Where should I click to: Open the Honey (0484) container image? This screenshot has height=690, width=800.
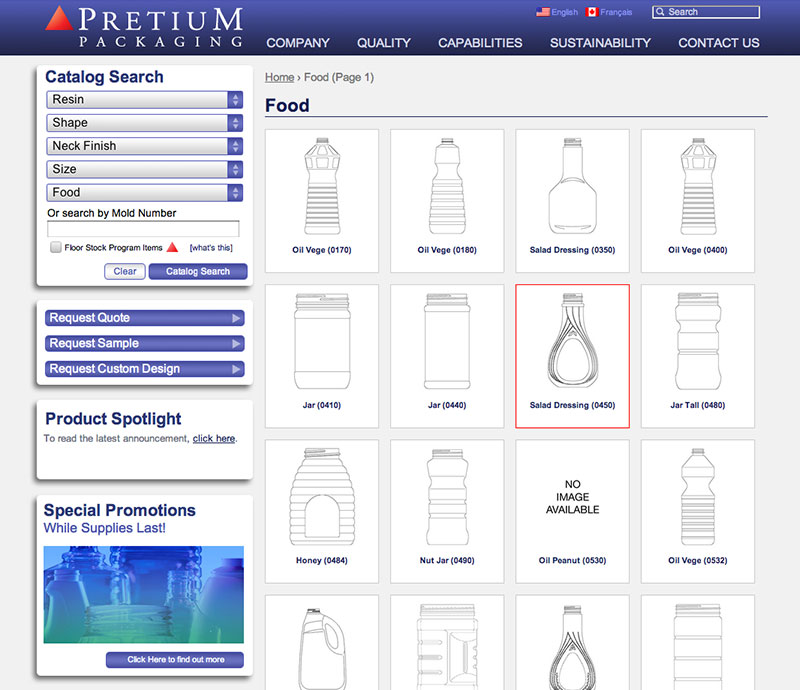pos(322,497)
